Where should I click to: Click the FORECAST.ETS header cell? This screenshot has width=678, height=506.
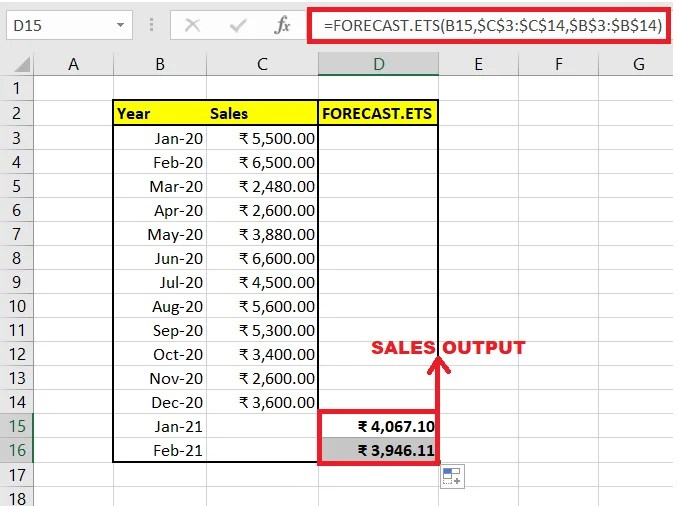point(378,113)
